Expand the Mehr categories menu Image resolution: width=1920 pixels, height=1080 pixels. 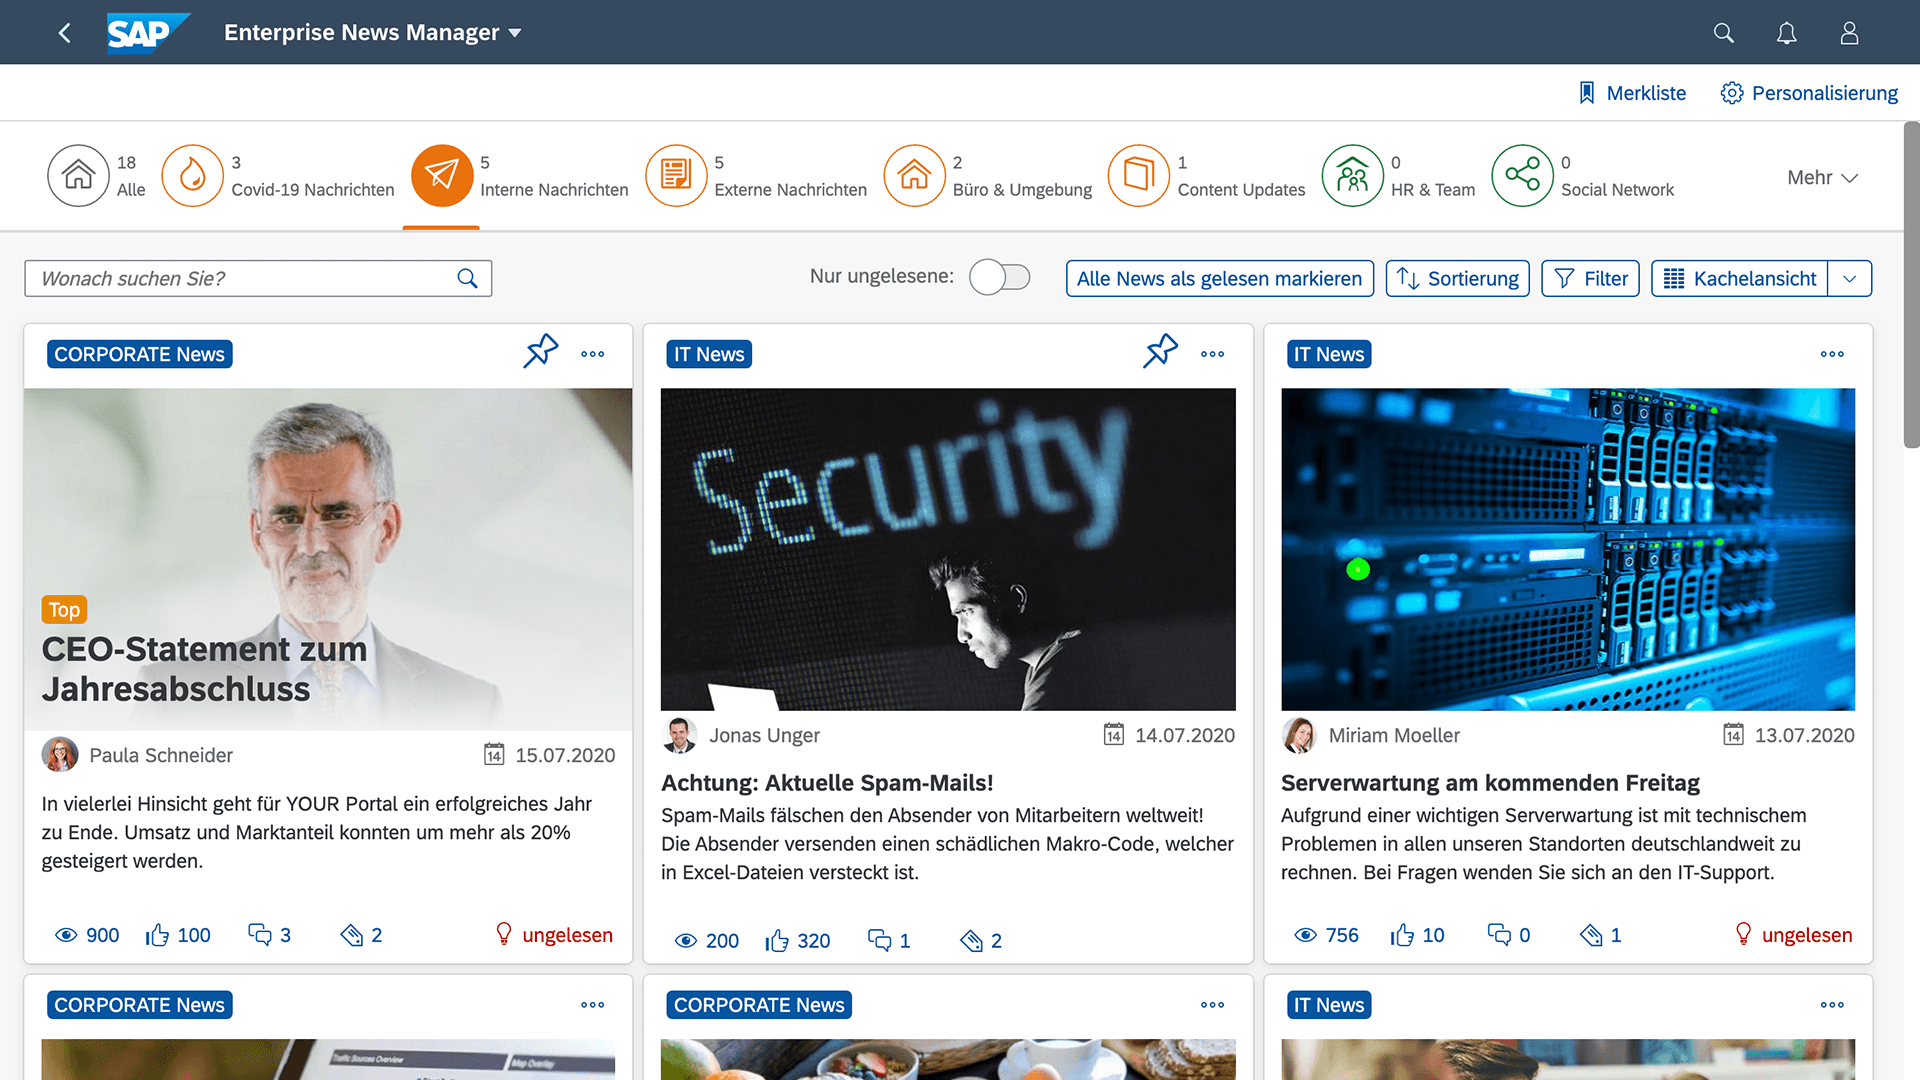[1821, 176]
